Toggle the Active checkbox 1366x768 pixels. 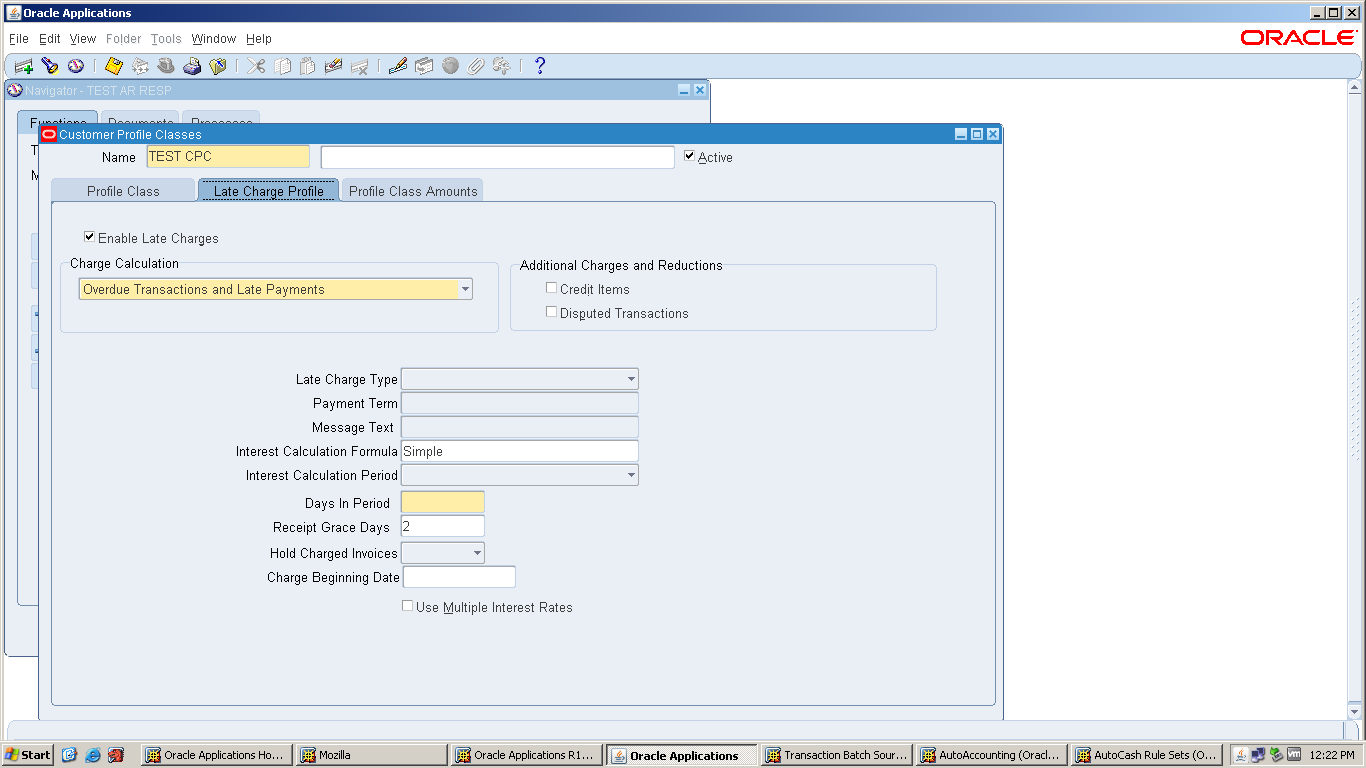tap(689, 157)
